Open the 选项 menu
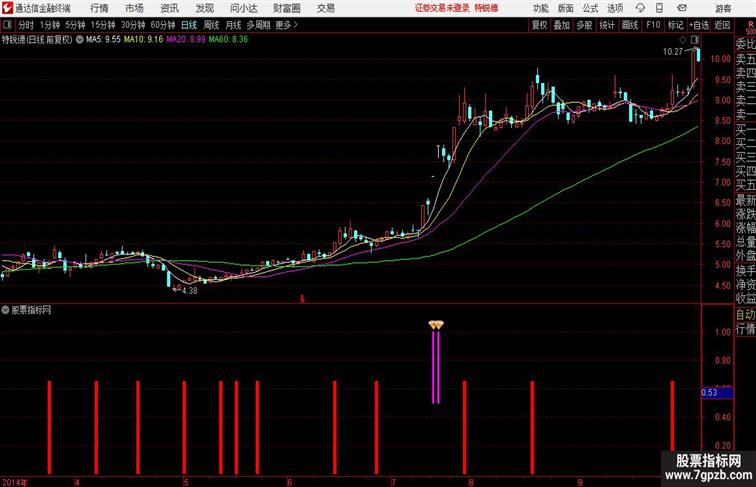 click(615, 8)
